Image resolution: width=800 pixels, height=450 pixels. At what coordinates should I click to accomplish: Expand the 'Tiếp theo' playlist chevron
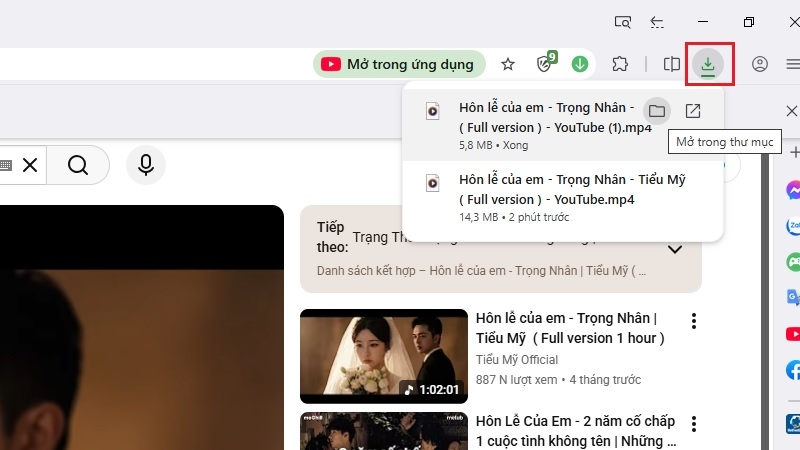pyautogui.click(x=675, y=249)
